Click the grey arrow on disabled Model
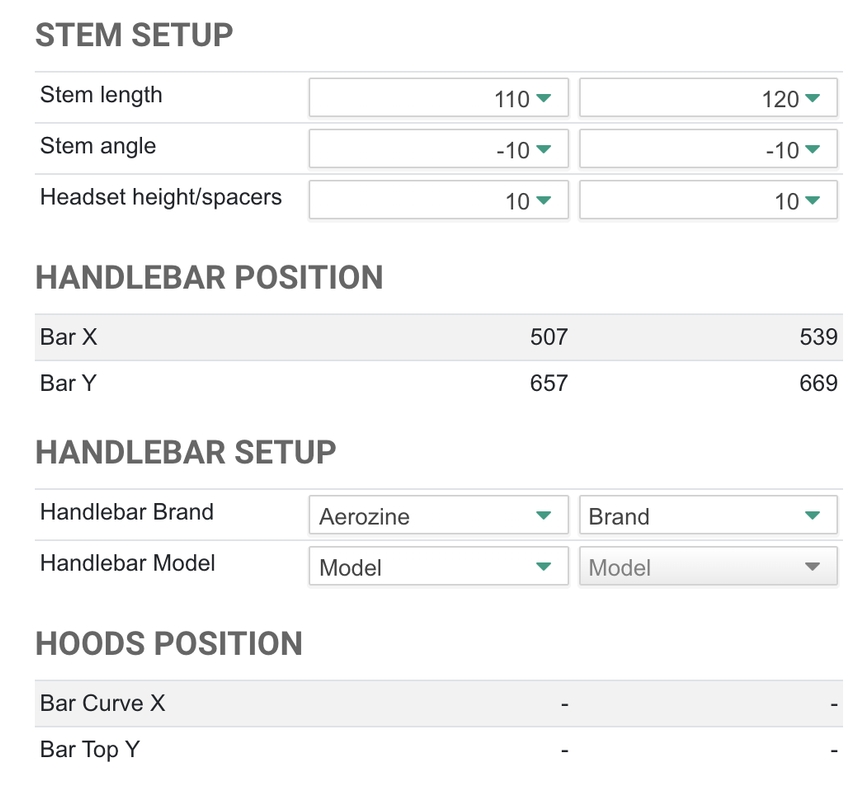Viewport: 863px width, 800px height. coord(812,566)
